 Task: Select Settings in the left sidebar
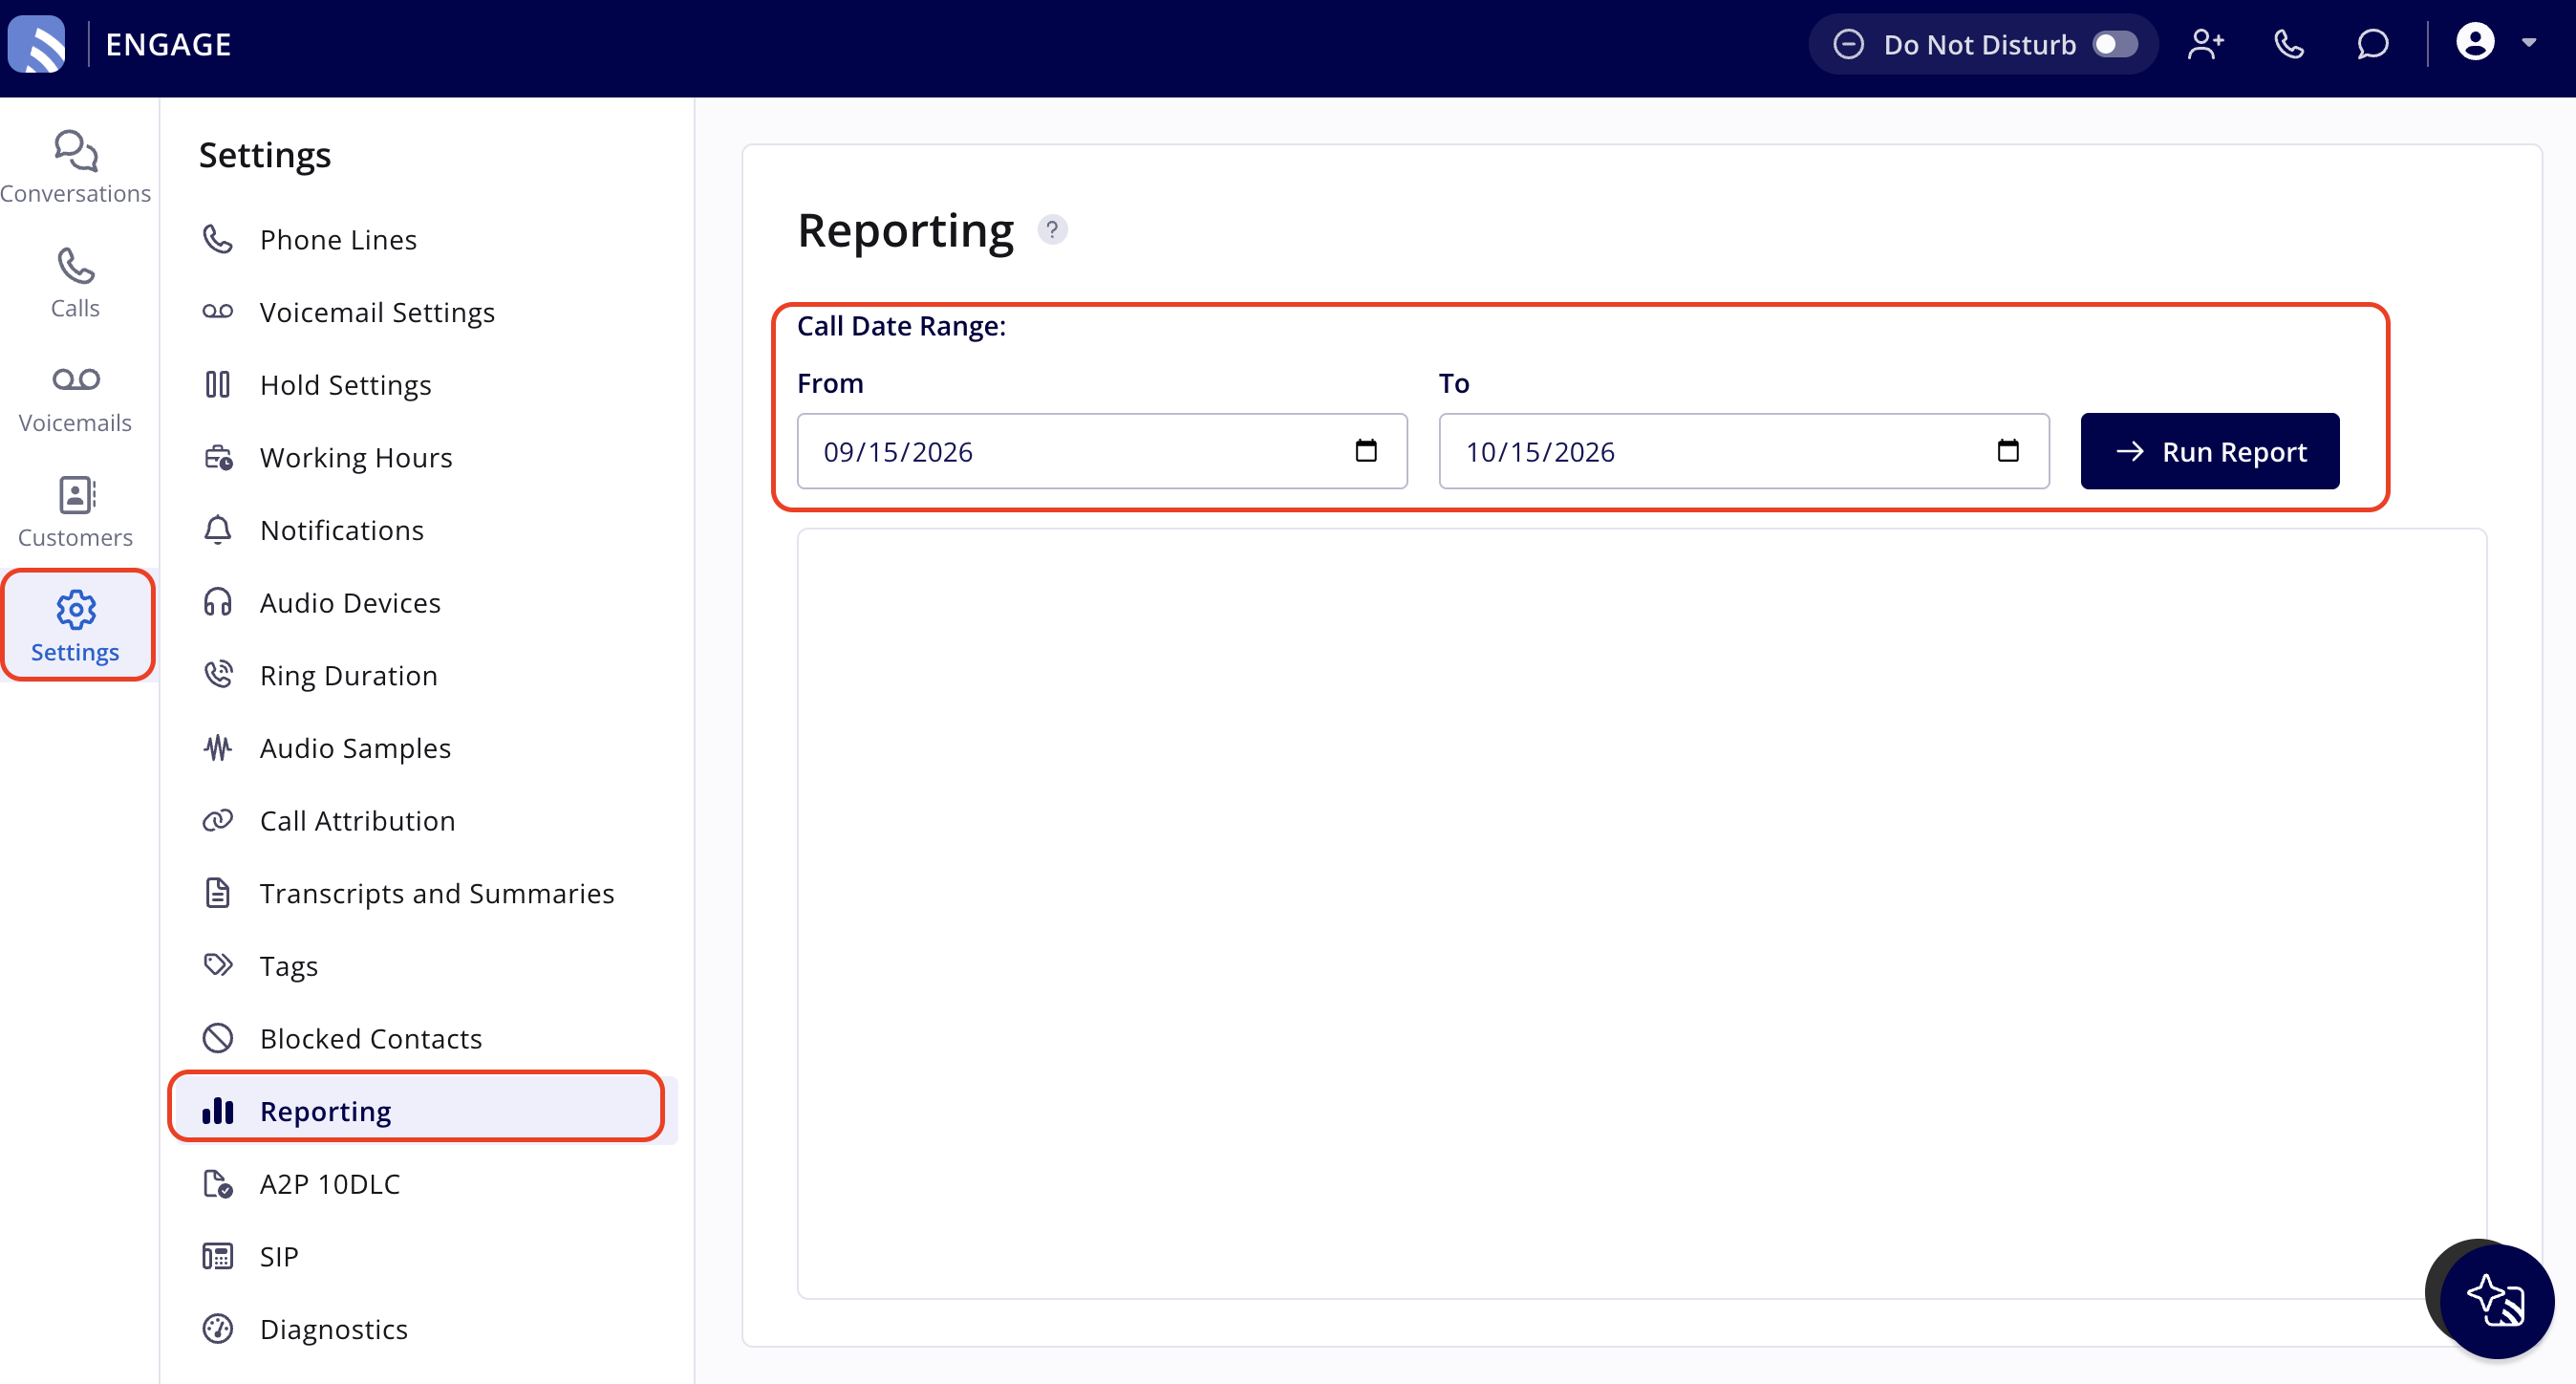[76, 627]
